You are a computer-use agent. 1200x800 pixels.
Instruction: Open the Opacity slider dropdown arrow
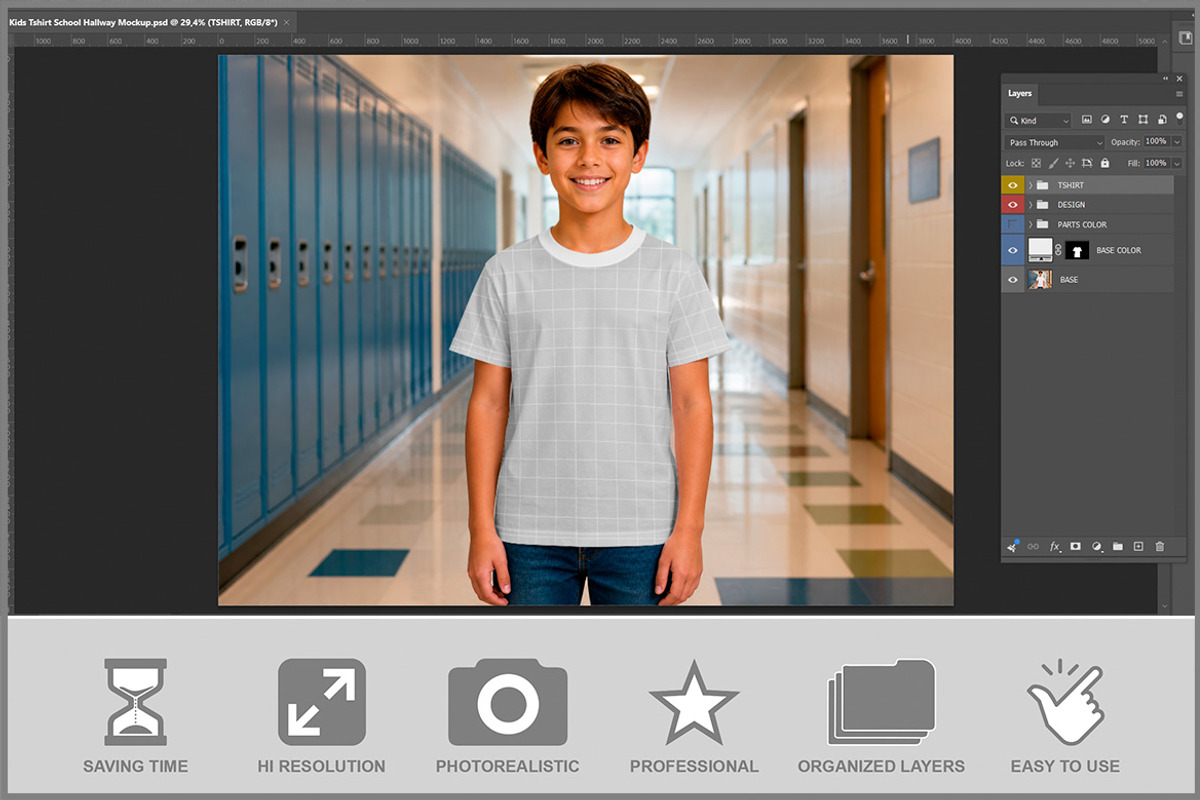pos(1177,142)
